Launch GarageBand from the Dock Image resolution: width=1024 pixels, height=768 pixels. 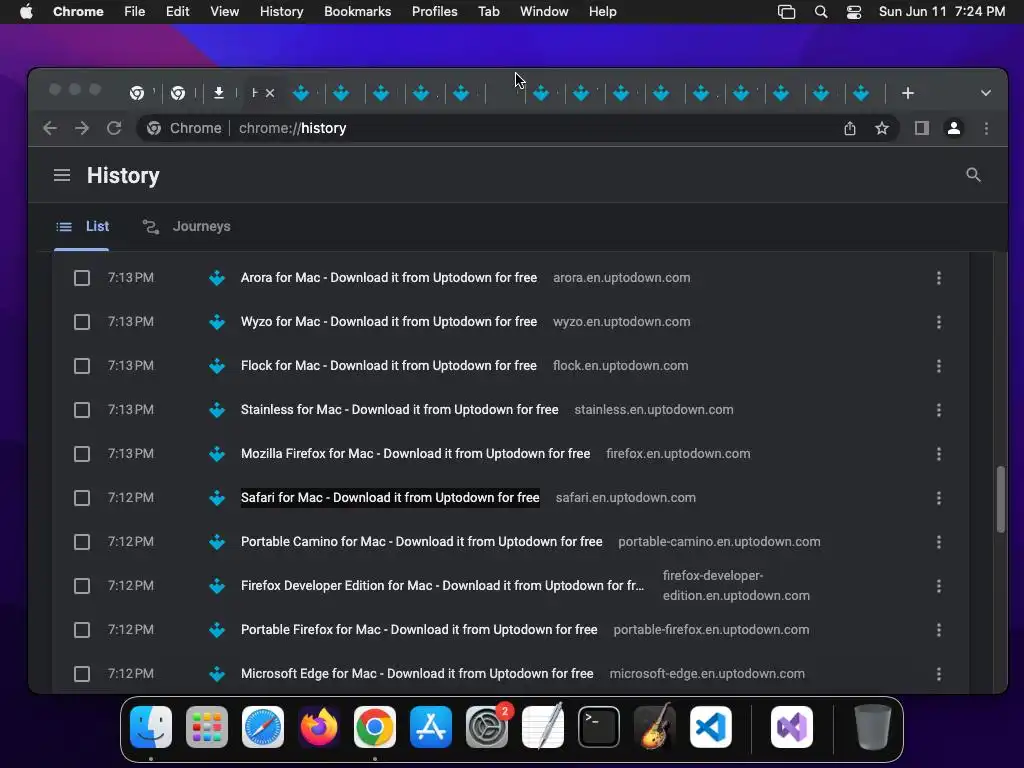coord(655,727)
